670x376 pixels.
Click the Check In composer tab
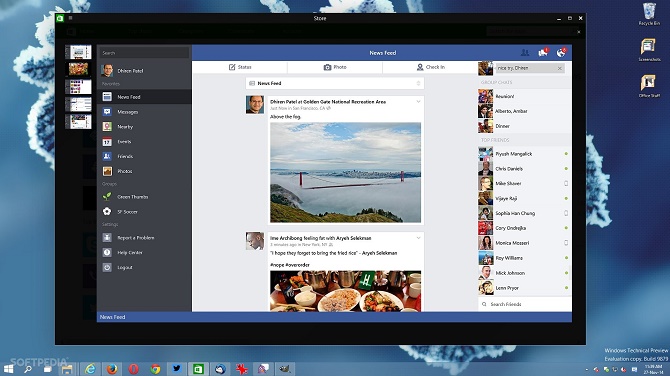coord(430,67)
